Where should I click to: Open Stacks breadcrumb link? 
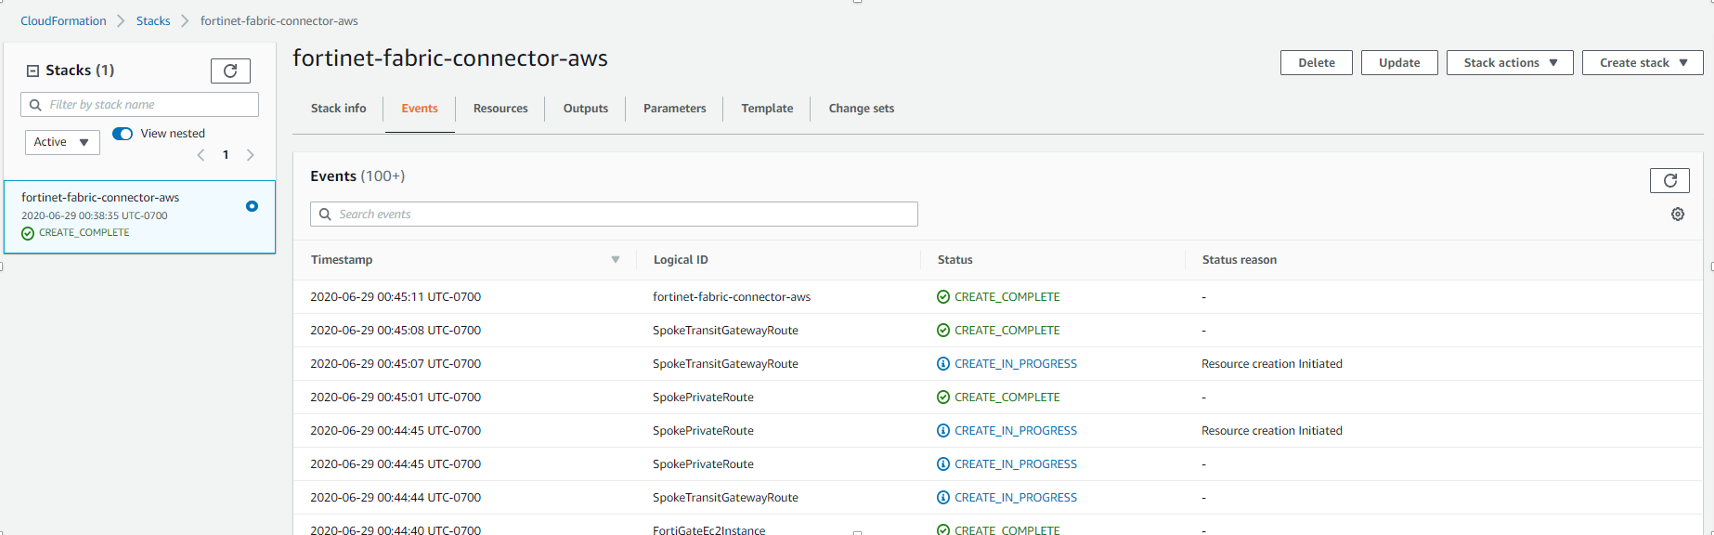pos(153,21)
